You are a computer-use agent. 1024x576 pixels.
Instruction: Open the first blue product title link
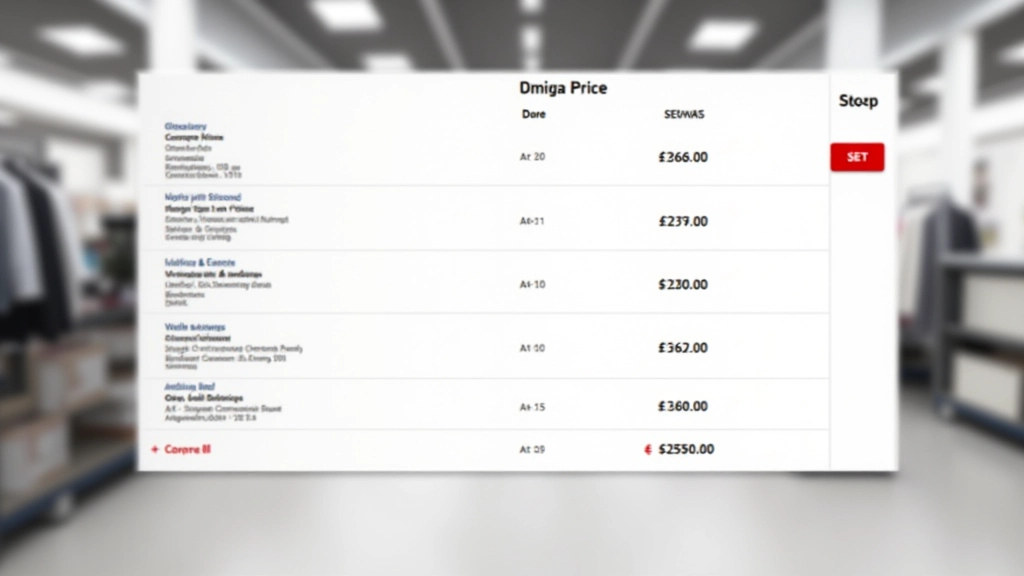(185, 127)
